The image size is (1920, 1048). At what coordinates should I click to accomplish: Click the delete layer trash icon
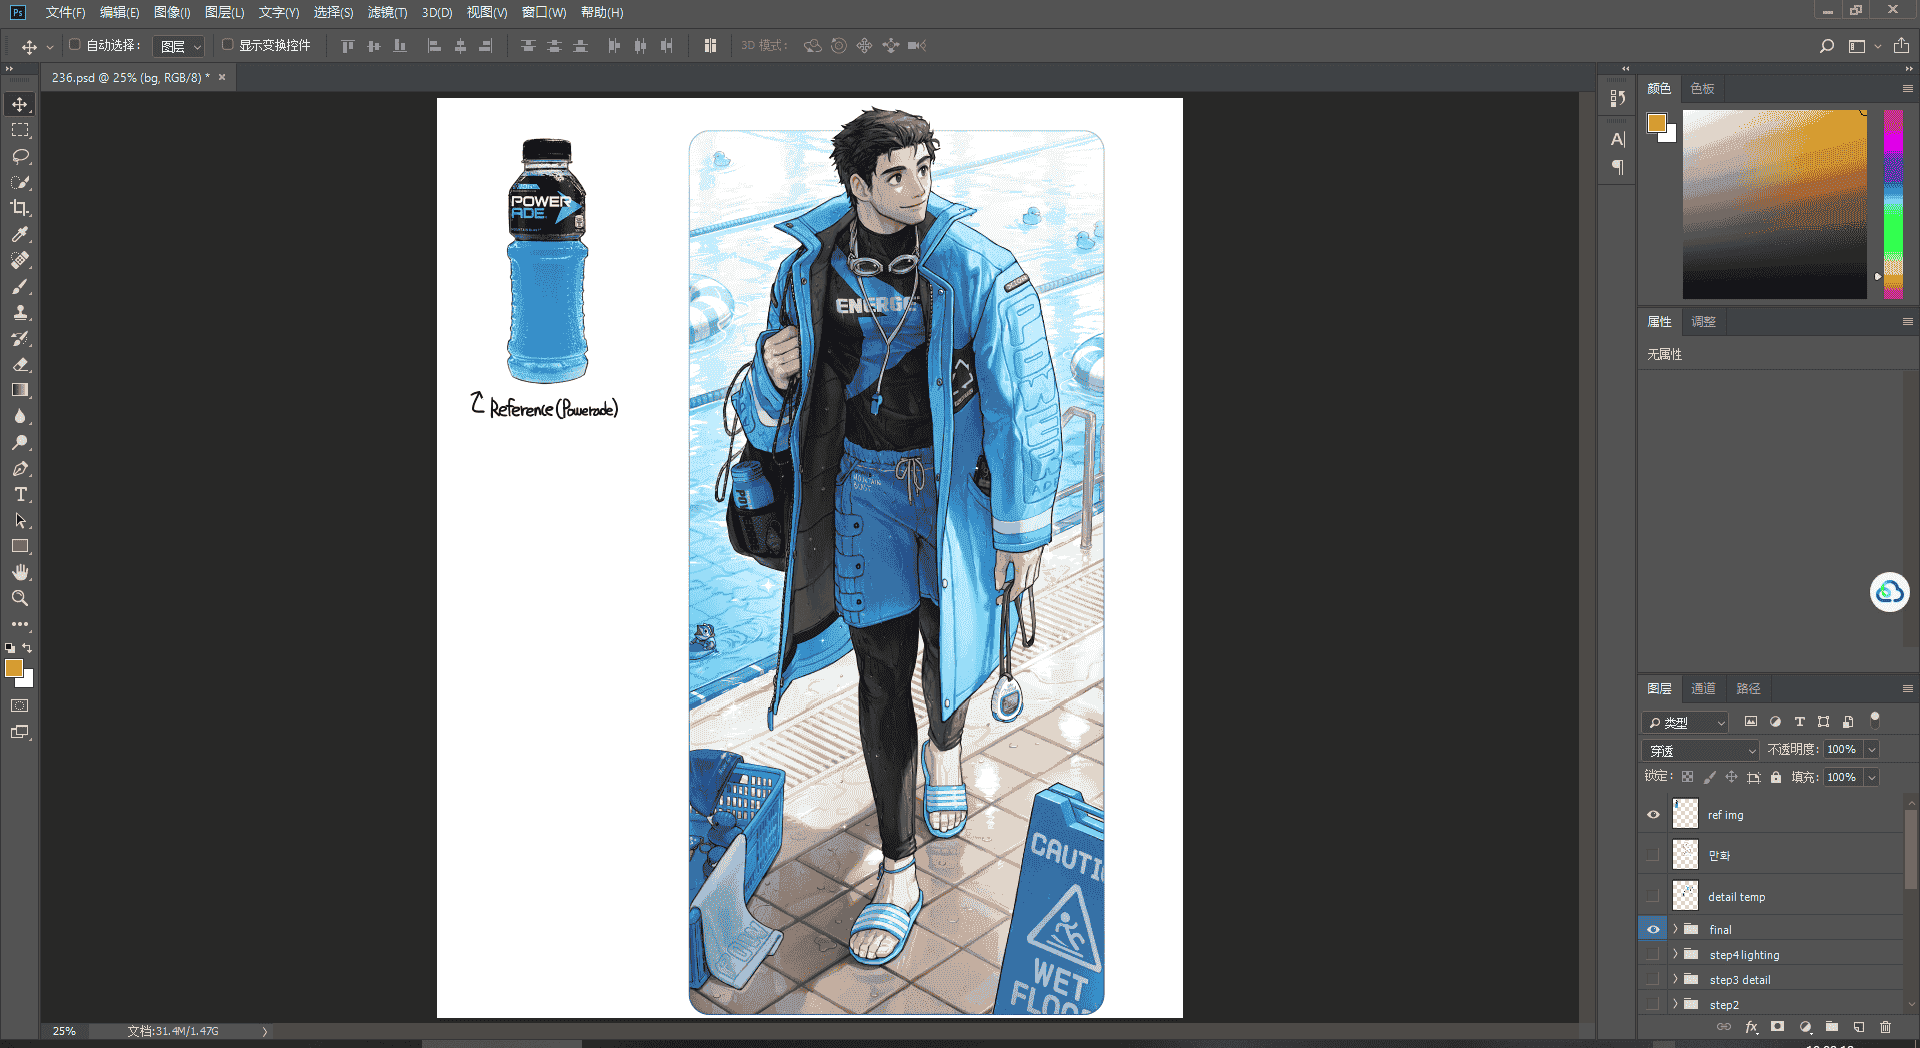coord(1885,1027)
